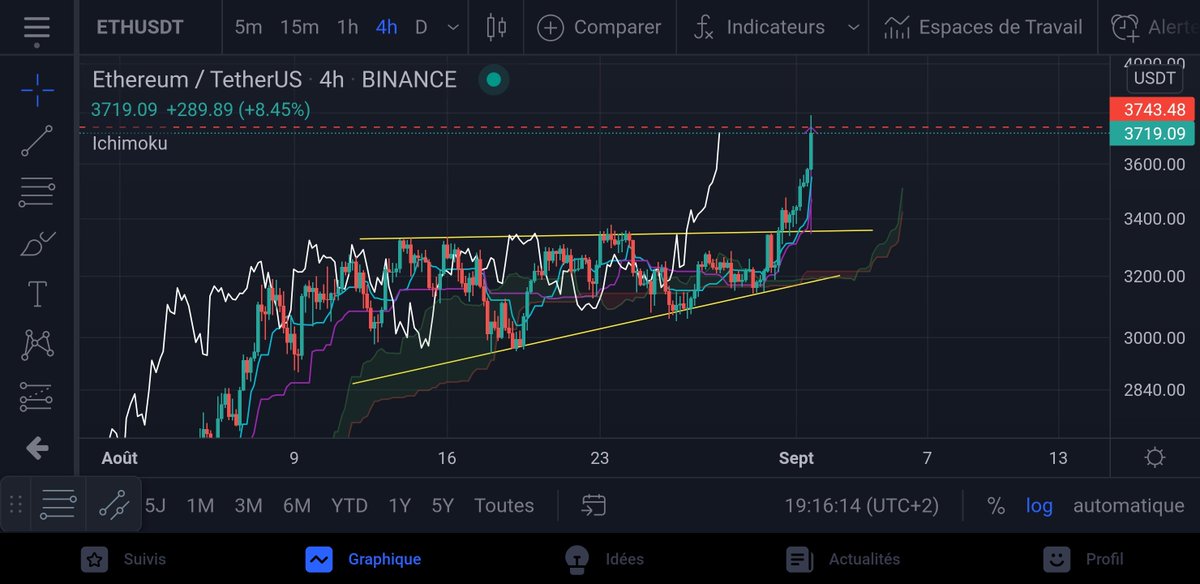This screenshot has height=584, width=1200.
Task: Select the 4h timeframe
Action: pyautogui.click(x=386, y=27)
